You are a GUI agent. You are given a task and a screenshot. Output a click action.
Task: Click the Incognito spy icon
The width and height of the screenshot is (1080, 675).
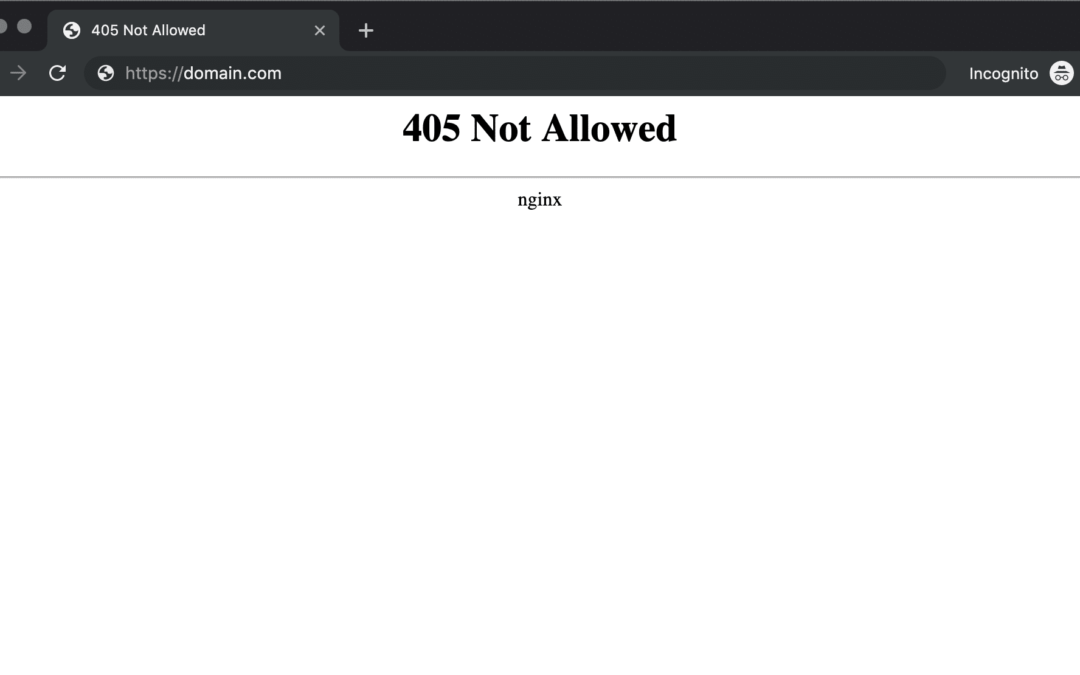[x=1061, y=73]
